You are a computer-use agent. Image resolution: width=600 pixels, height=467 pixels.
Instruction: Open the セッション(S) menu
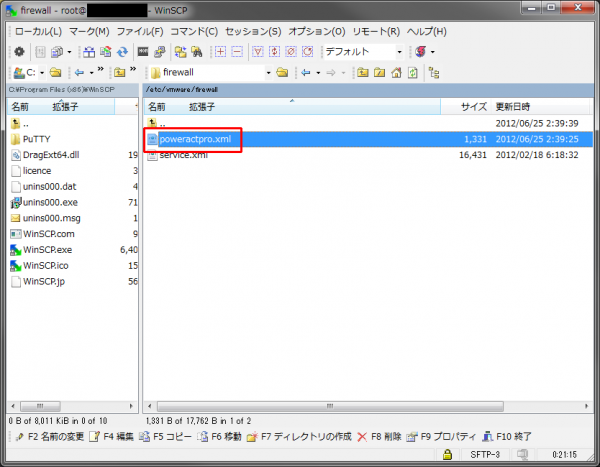253,31
